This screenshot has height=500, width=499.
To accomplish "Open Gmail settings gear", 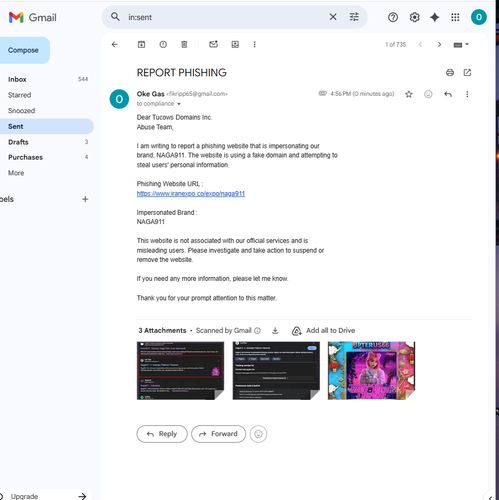I will [414, 17].
